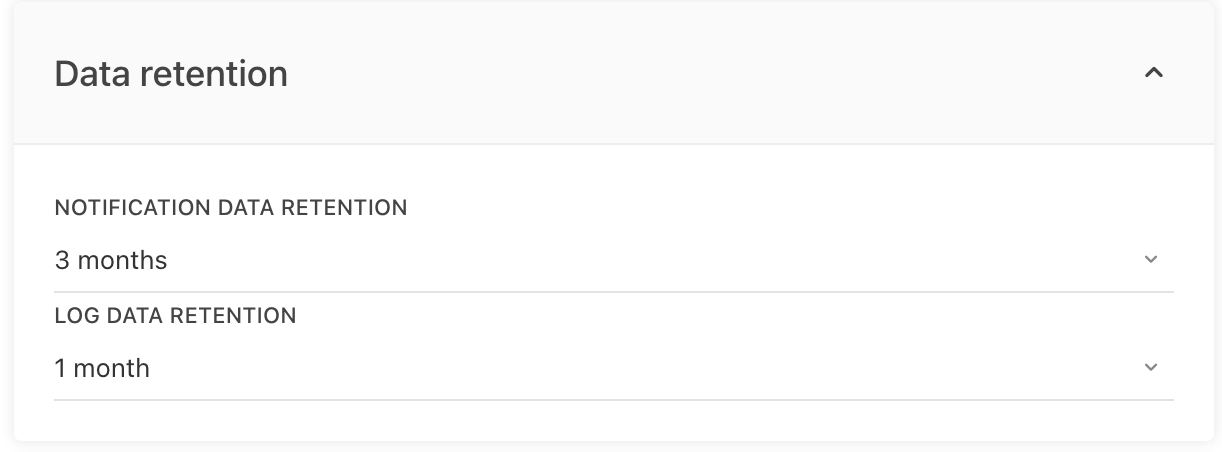Click the "LOG DATA RETENTION" label

pos(175,316)
